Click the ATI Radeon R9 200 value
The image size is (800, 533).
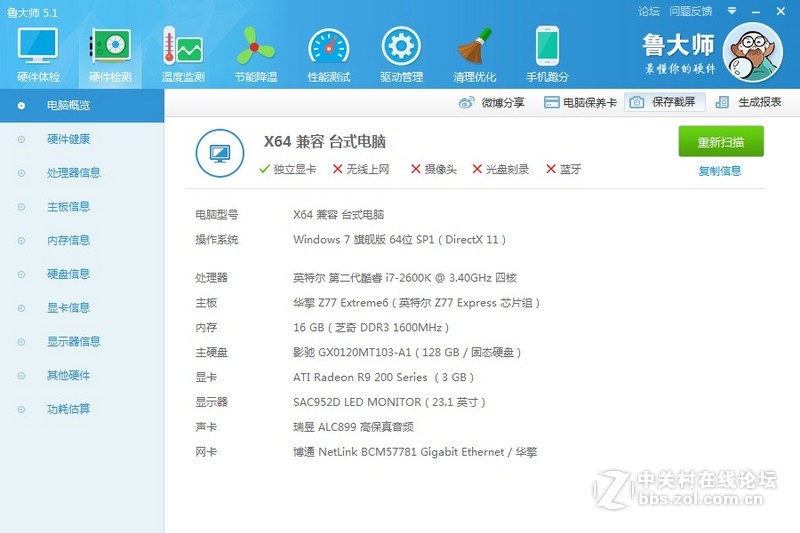tap(384, 377)
